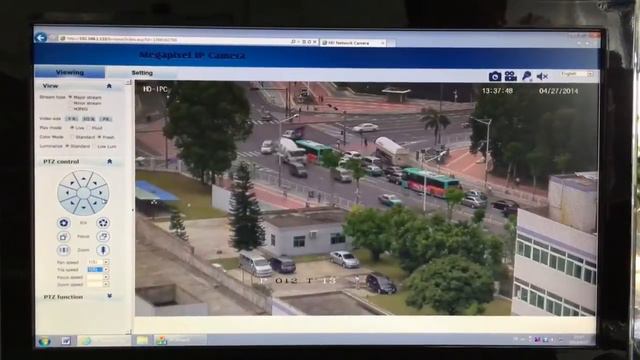Choose the last video size button
This screenshot has width=640, height=360.
click(105, 119)
